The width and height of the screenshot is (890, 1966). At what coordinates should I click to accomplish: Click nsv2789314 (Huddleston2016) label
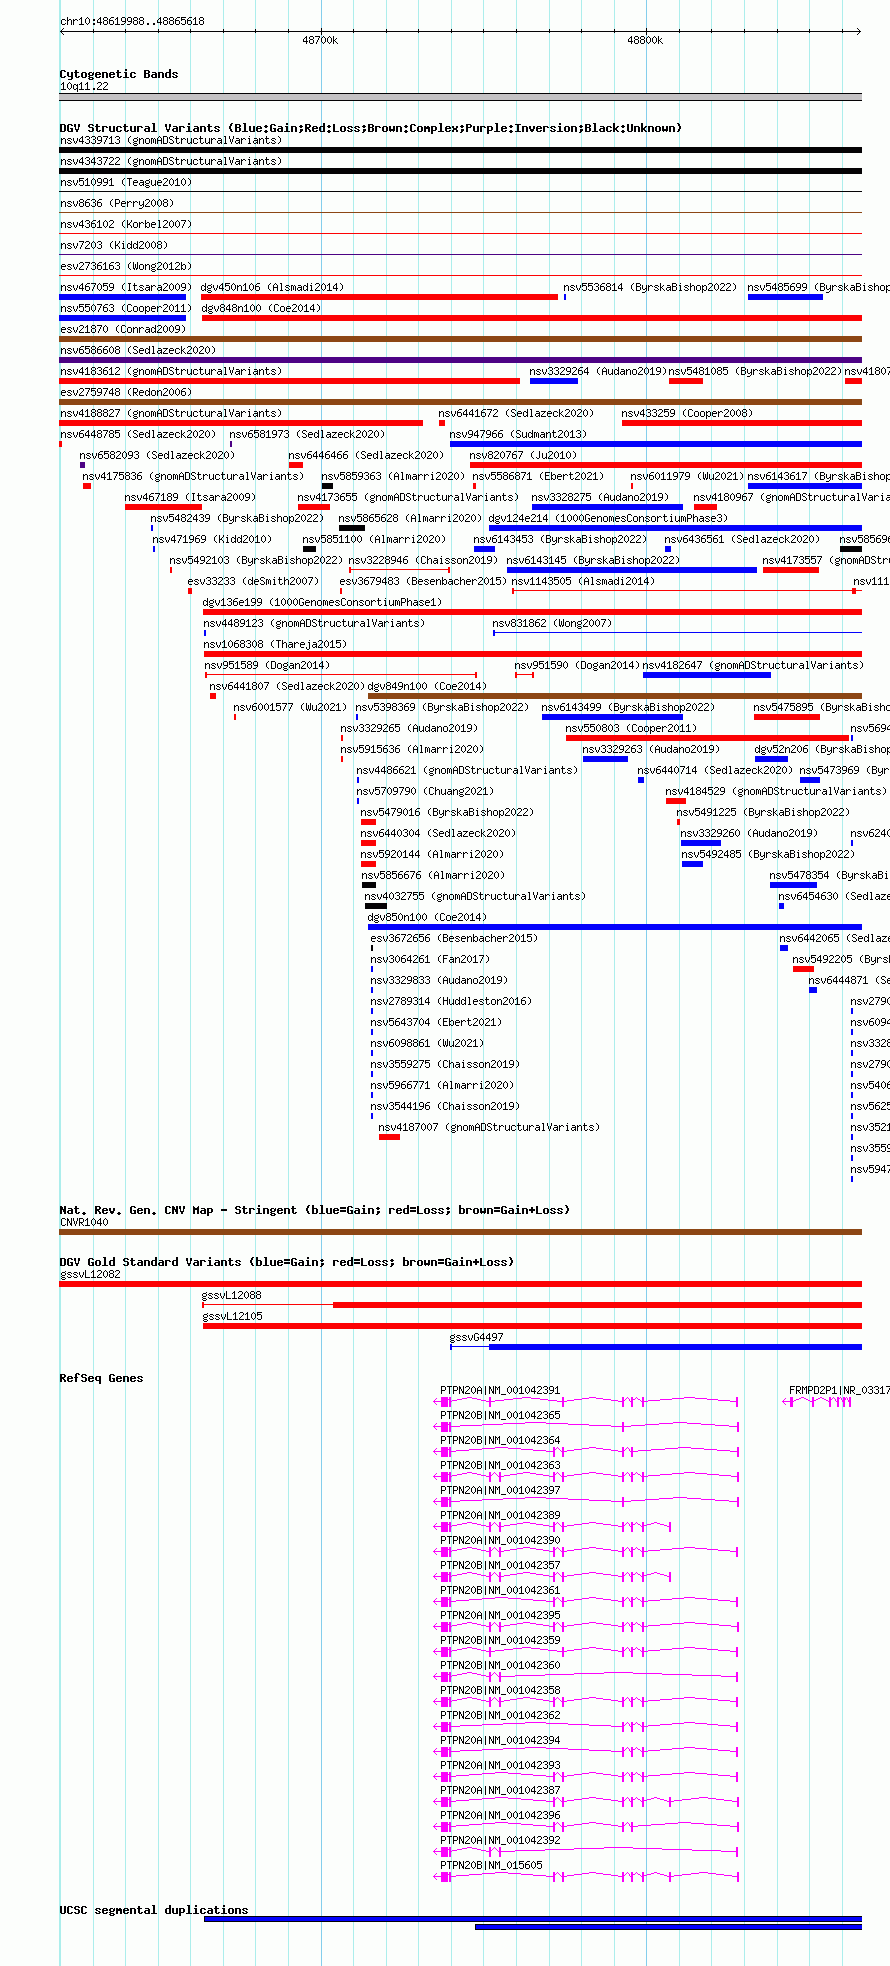click(x=451, y=1001)
